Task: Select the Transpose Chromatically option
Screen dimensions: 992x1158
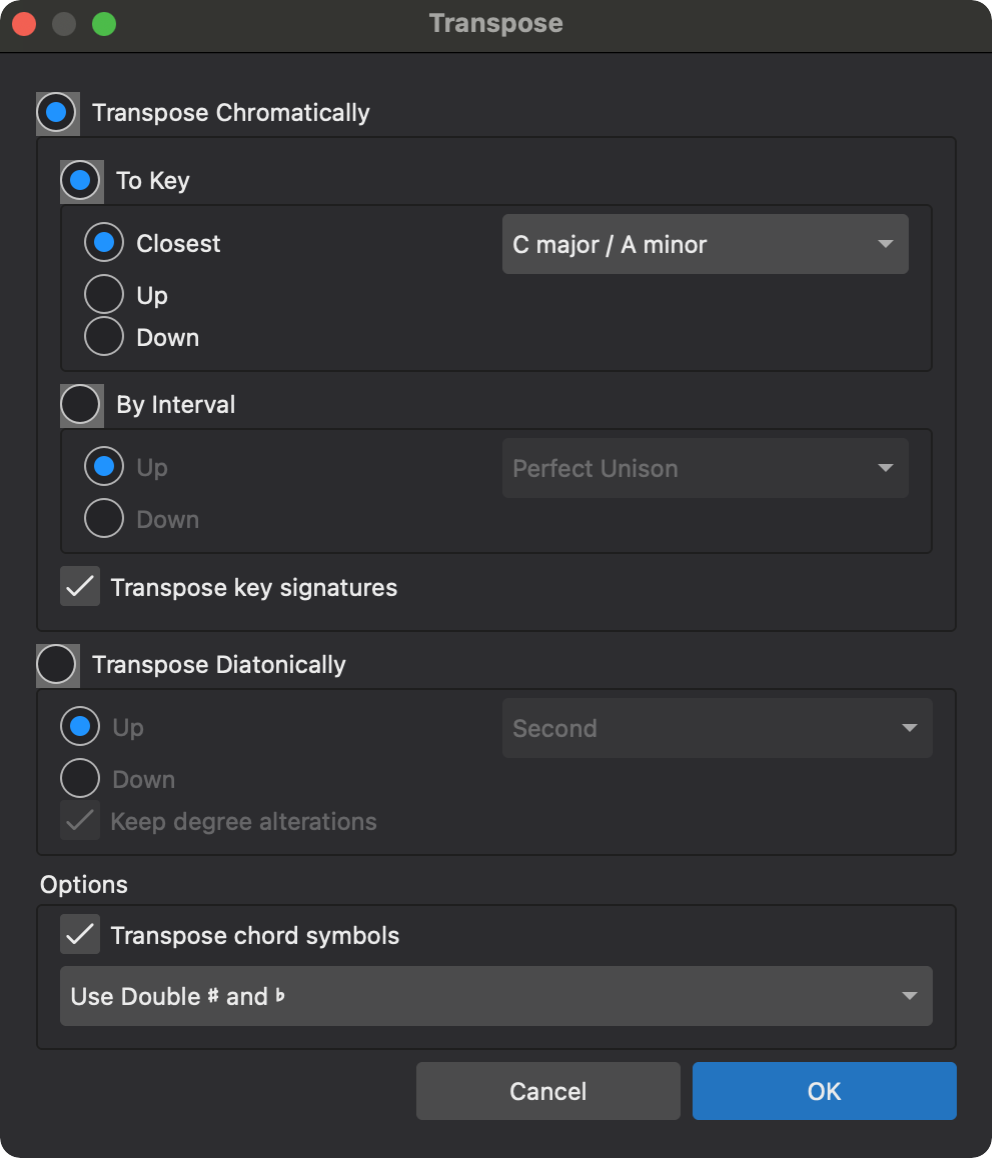Action: pos(57,112)
